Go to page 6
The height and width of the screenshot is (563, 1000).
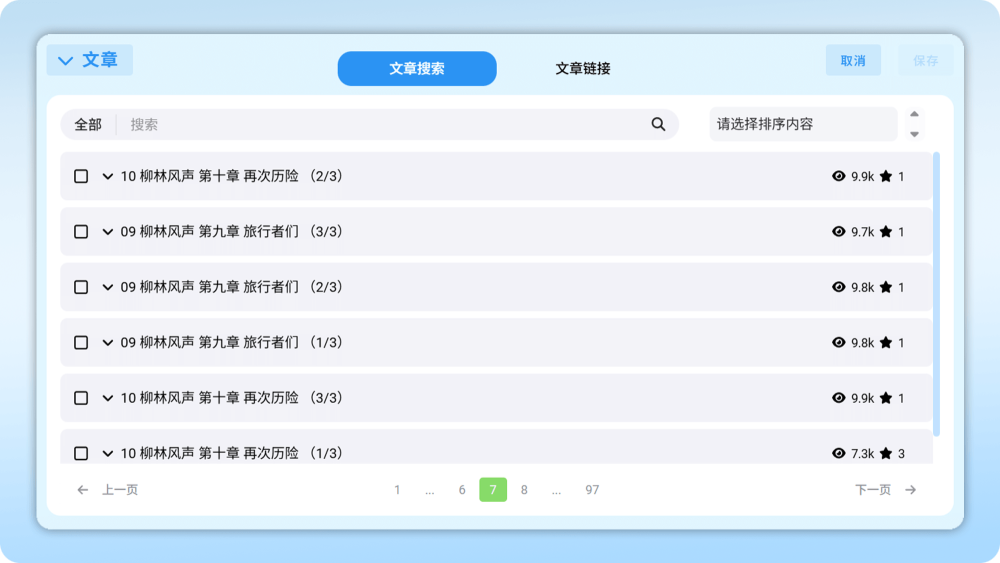tap(462, 490)
